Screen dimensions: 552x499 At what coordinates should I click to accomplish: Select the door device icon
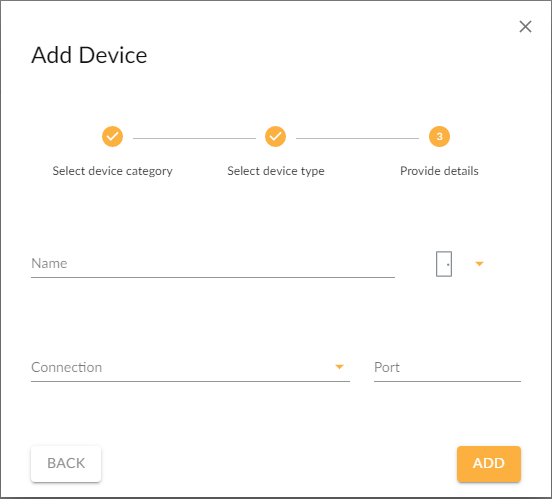pos(444,264)
